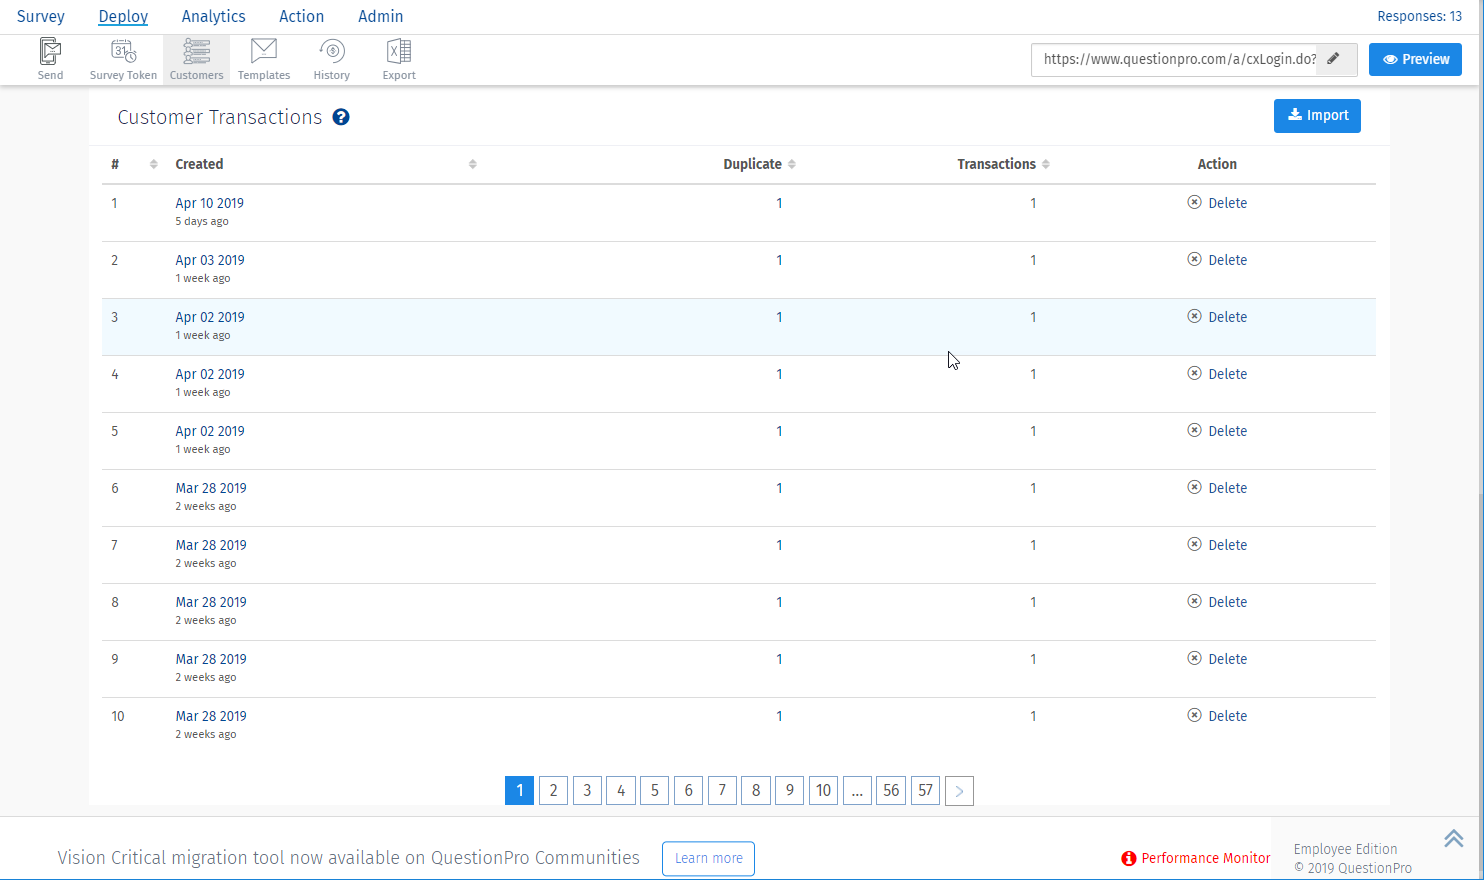Click Duplicate count in row 6
Viewport: 1484px width, 880px height.
point(779,488)
